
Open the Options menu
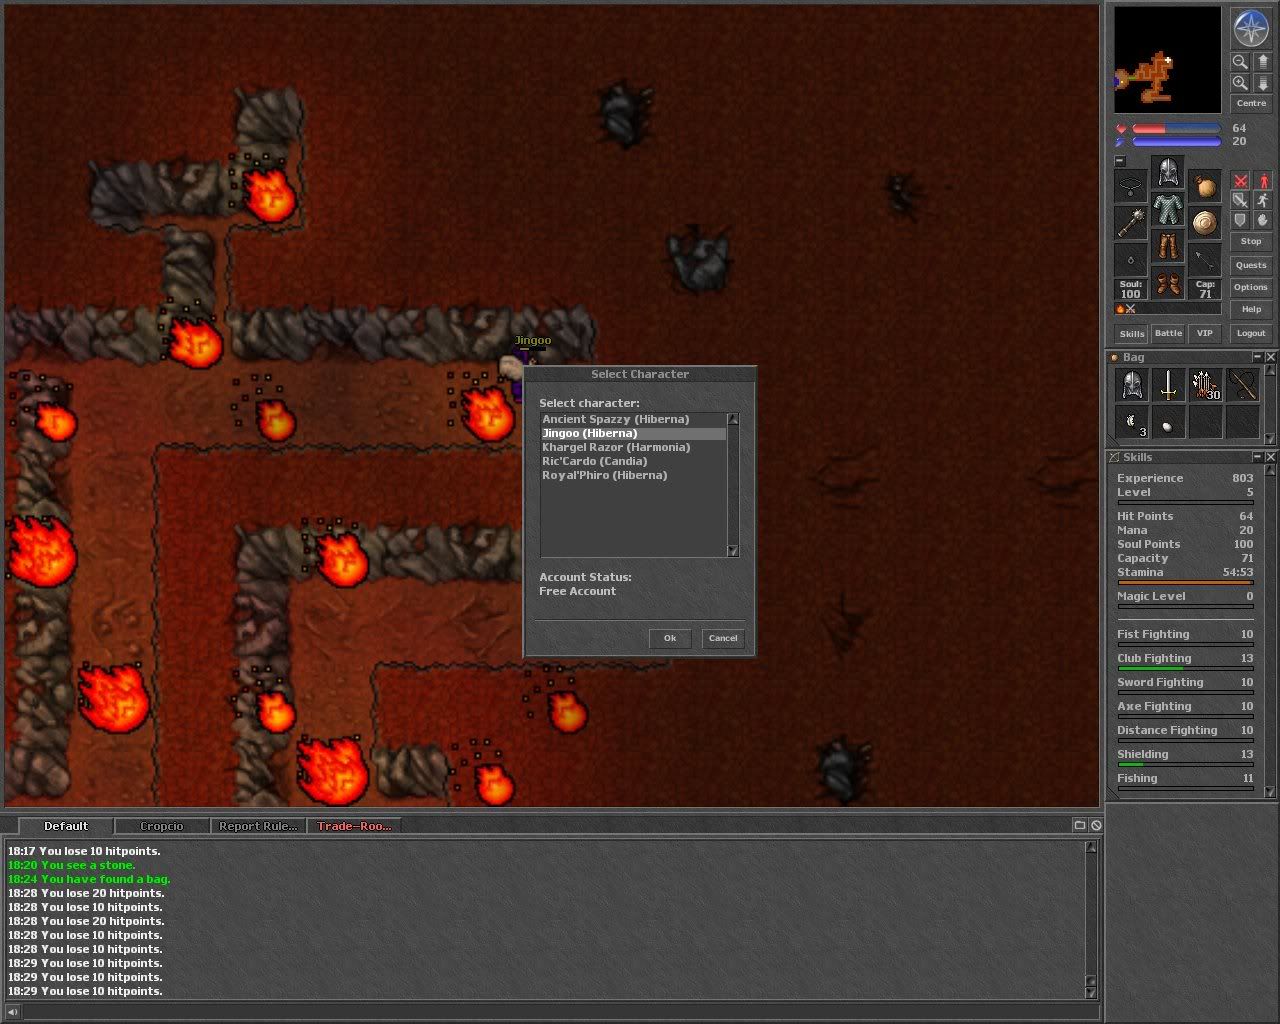point(1251,287)
